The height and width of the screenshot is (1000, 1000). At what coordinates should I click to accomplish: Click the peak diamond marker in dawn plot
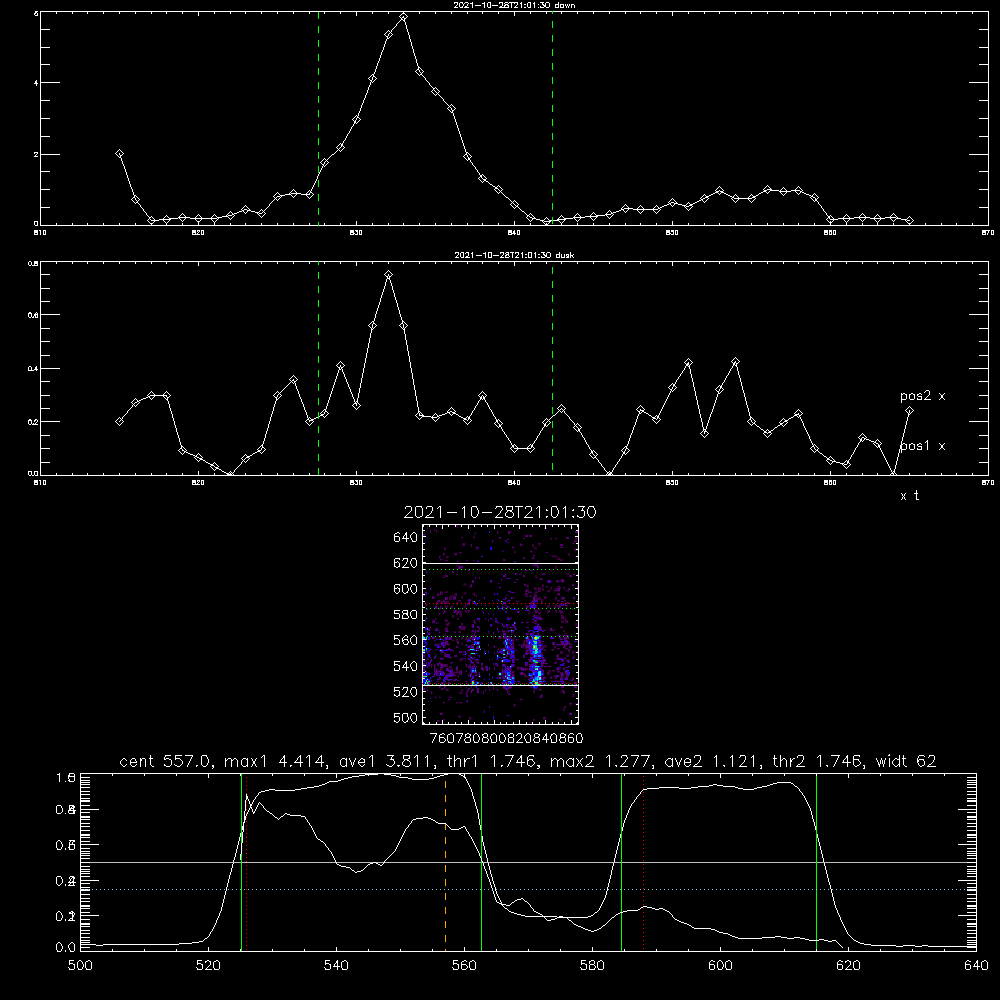point(403,17)
